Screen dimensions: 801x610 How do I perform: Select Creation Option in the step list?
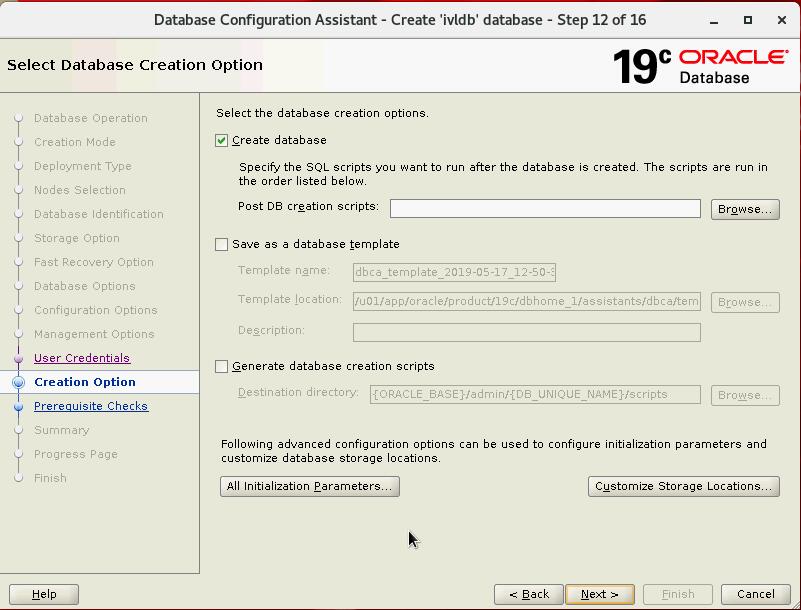coord(85,382)
